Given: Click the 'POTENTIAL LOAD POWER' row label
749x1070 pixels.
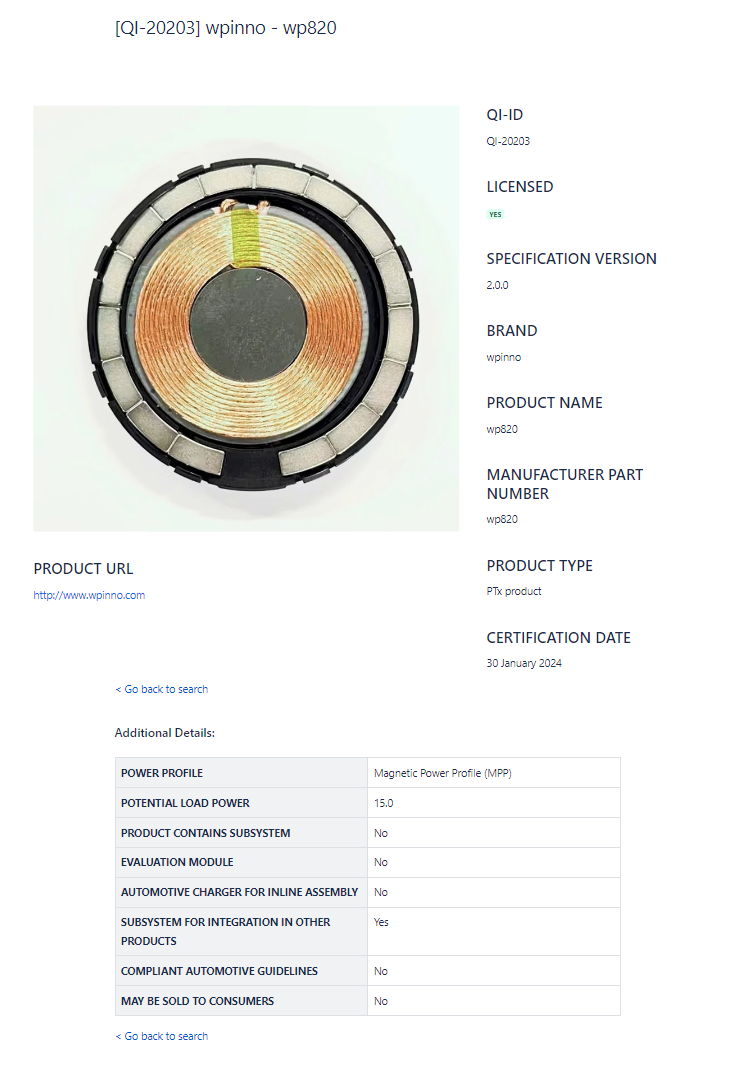Looking at the screenshot, I should point(185,803).
